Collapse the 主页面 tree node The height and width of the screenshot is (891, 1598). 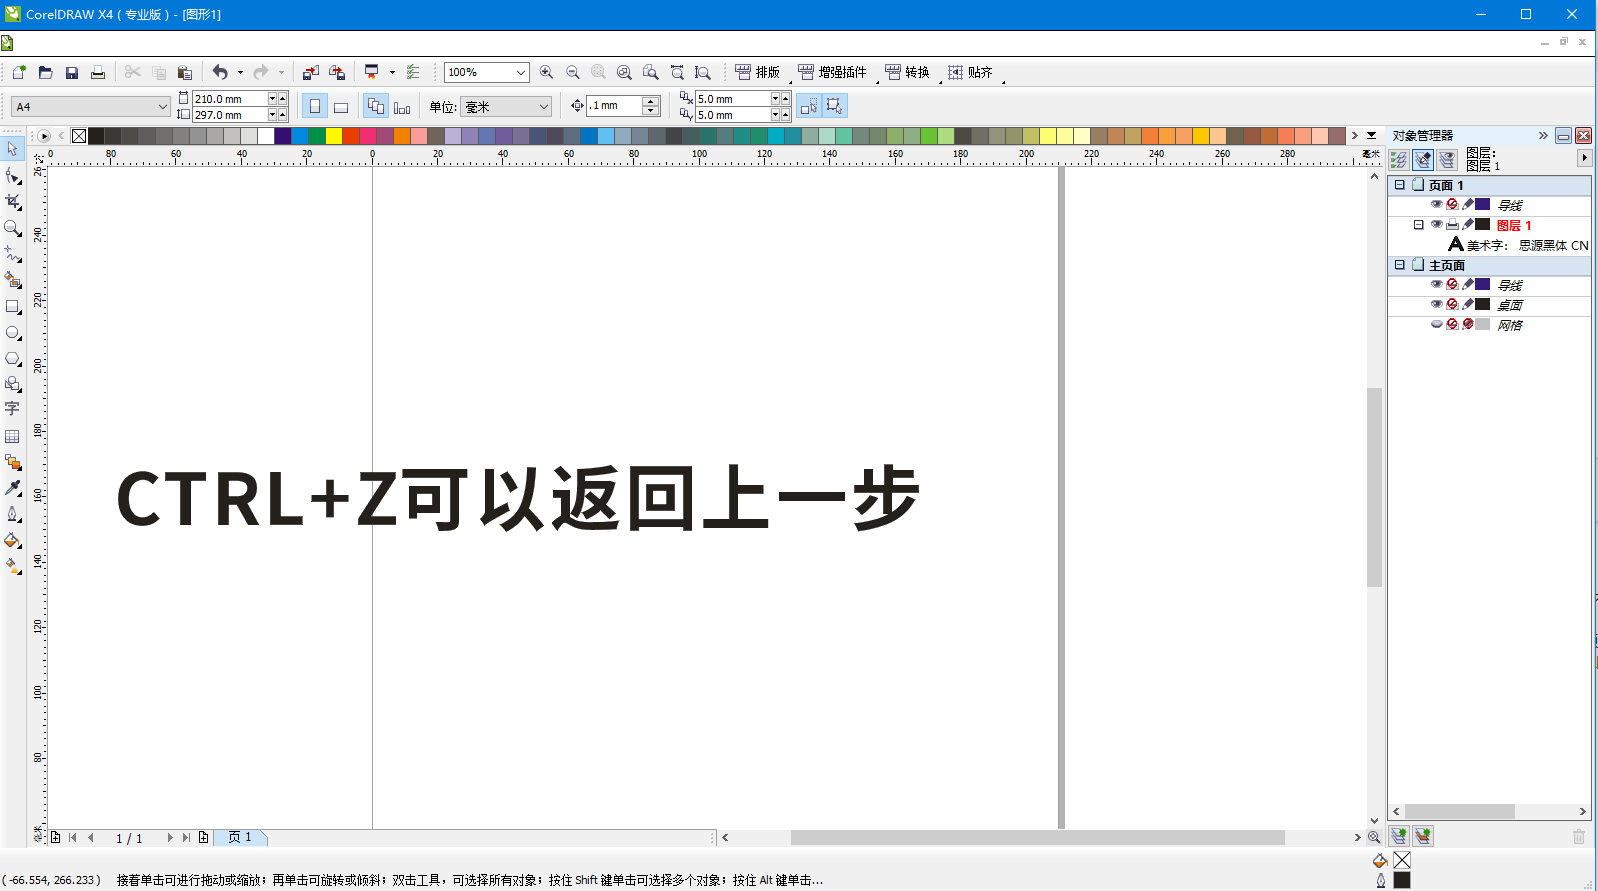coord(1400,265)
